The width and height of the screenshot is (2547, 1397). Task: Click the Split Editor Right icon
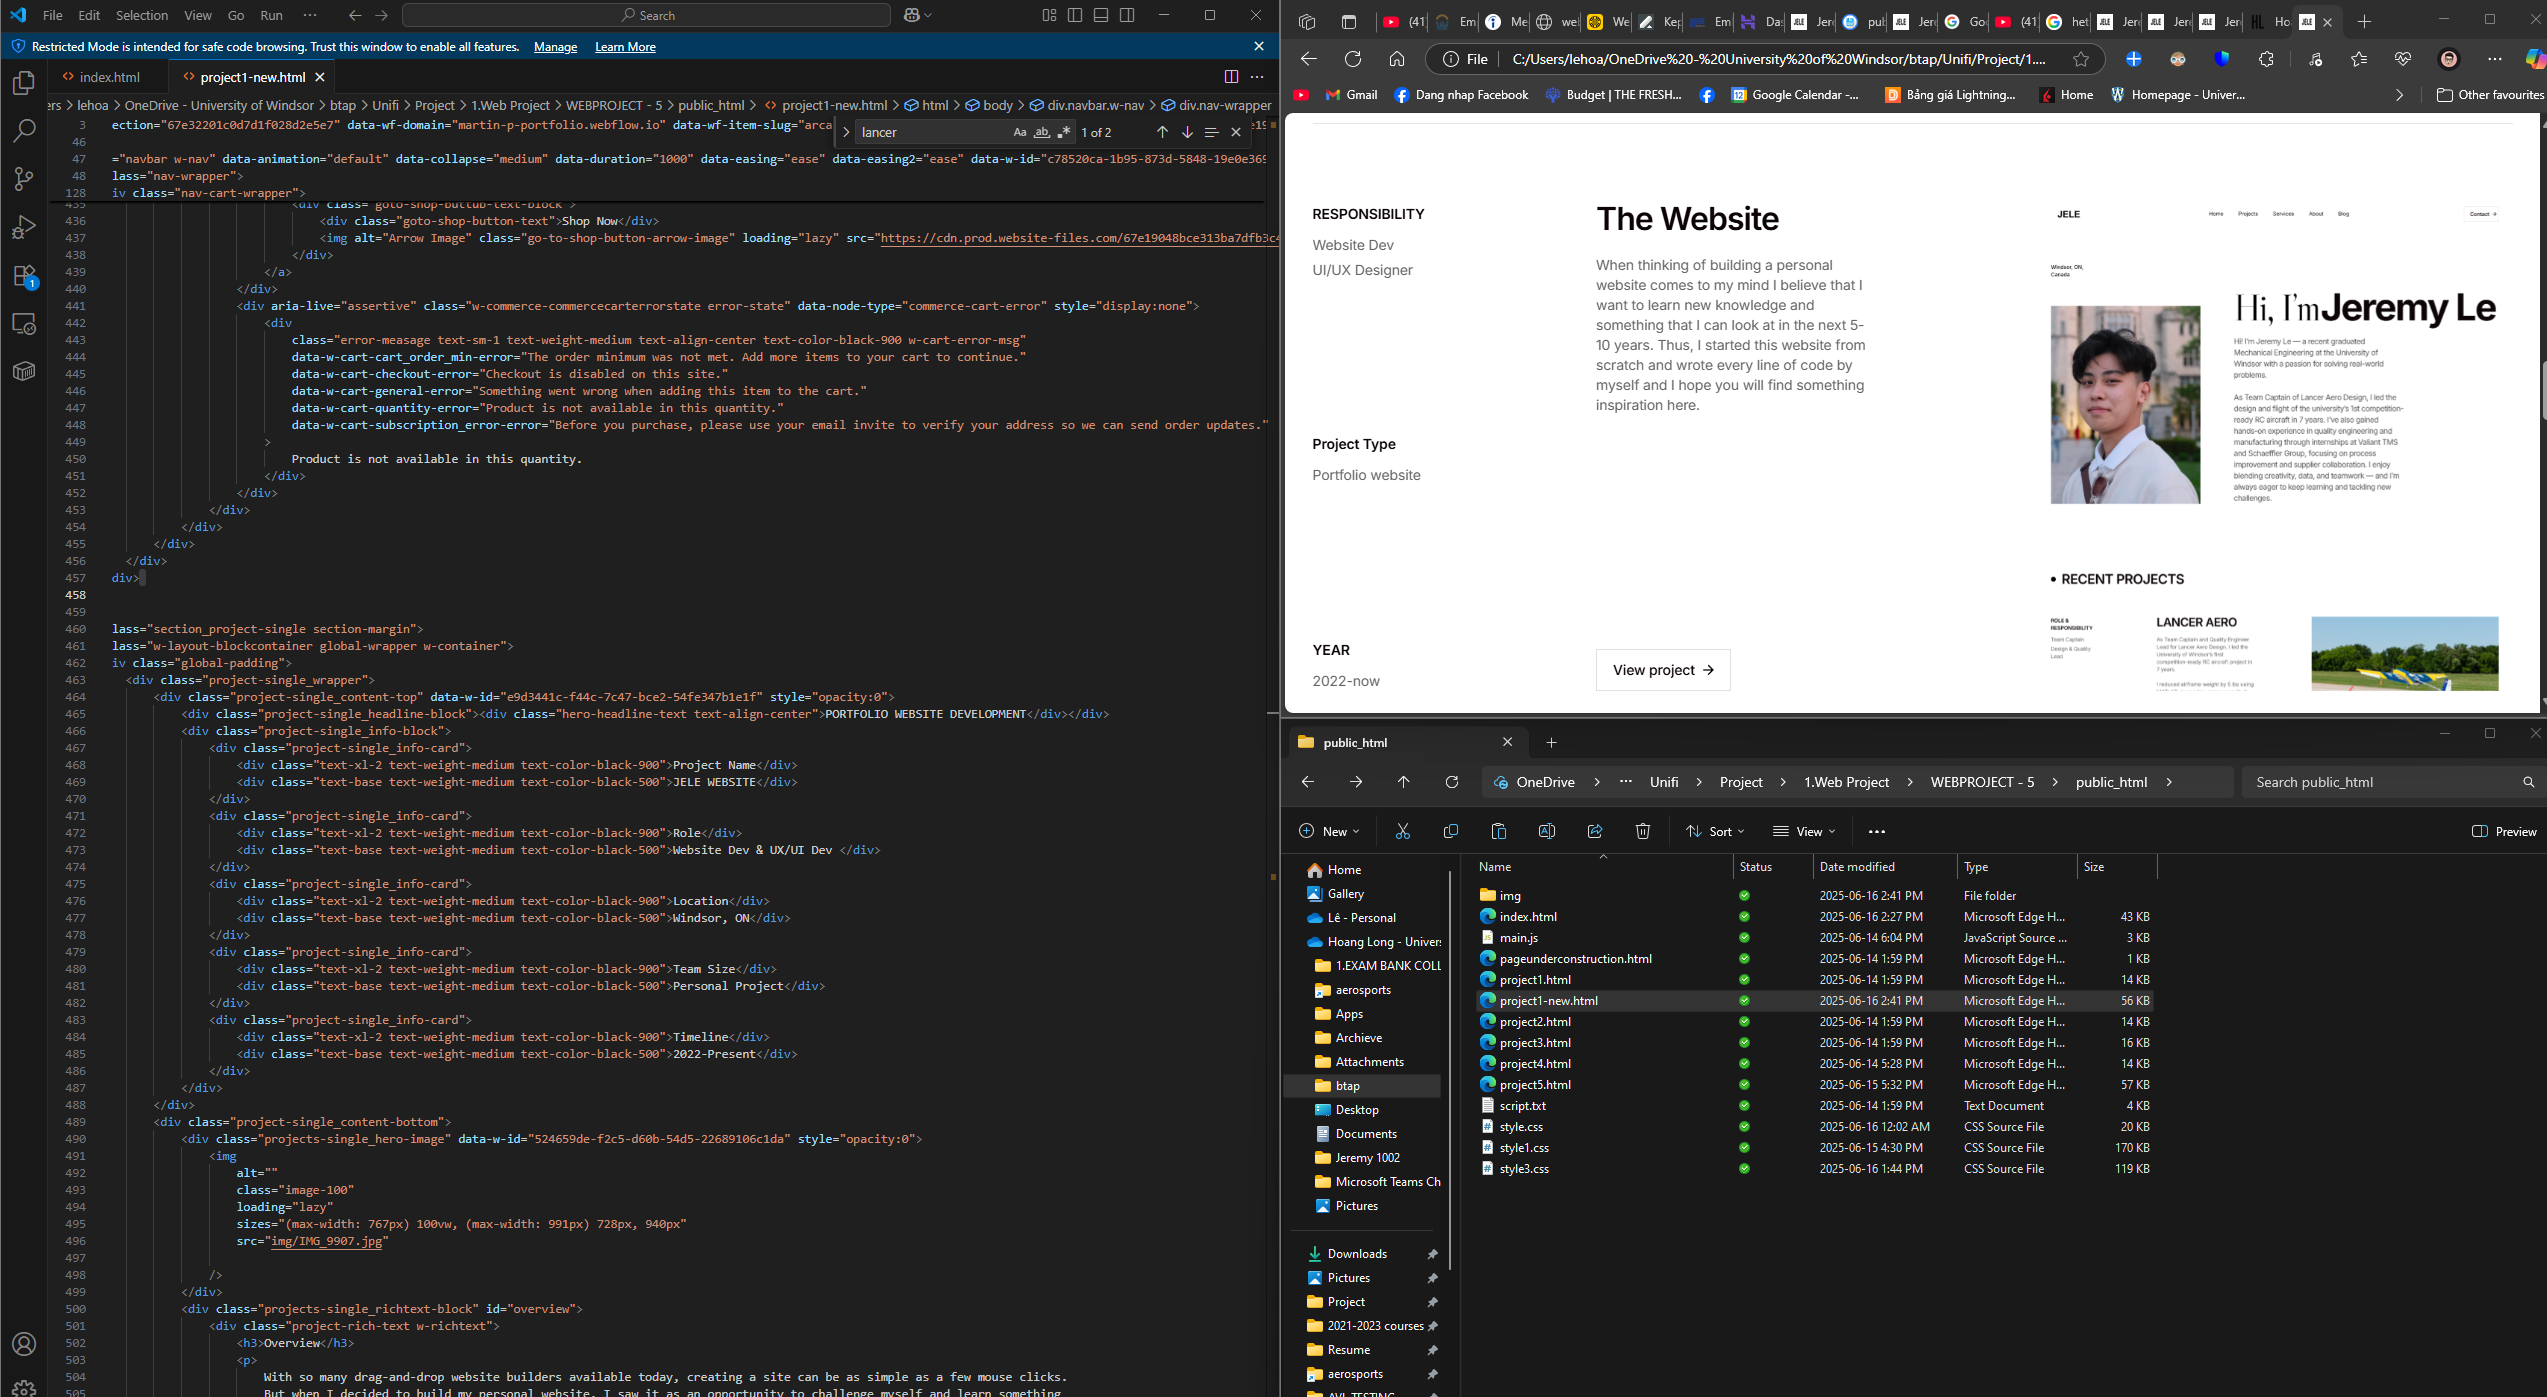tap(1231, 77)
